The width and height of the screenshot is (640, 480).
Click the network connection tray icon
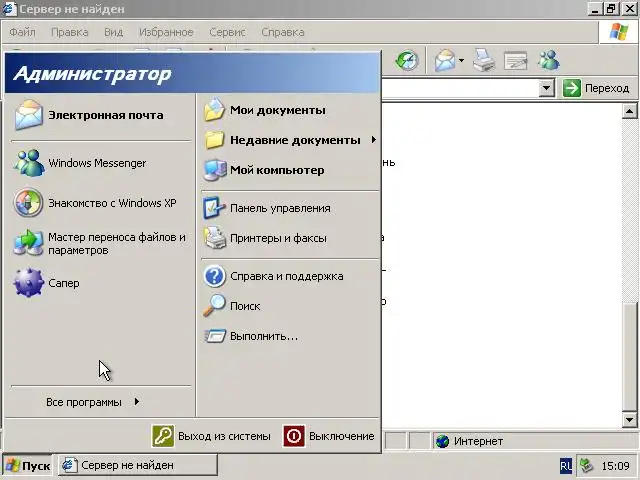586,466
